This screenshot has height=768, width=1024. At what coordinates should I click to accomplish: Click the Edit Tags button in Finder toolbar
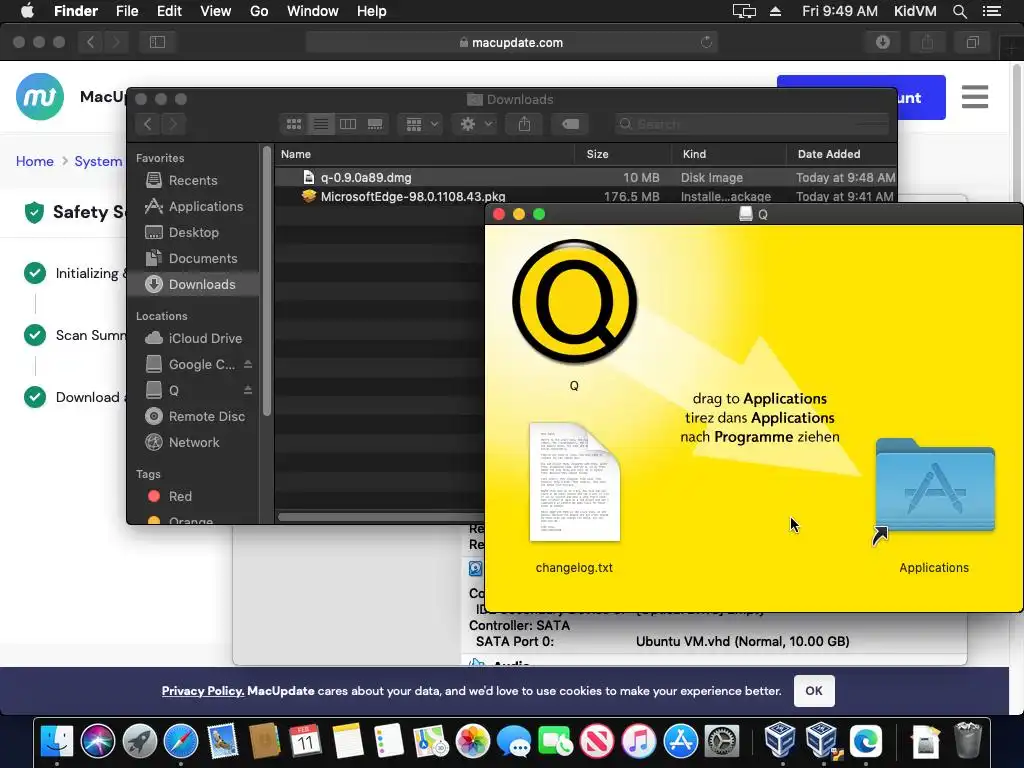(x=570, y=124)
